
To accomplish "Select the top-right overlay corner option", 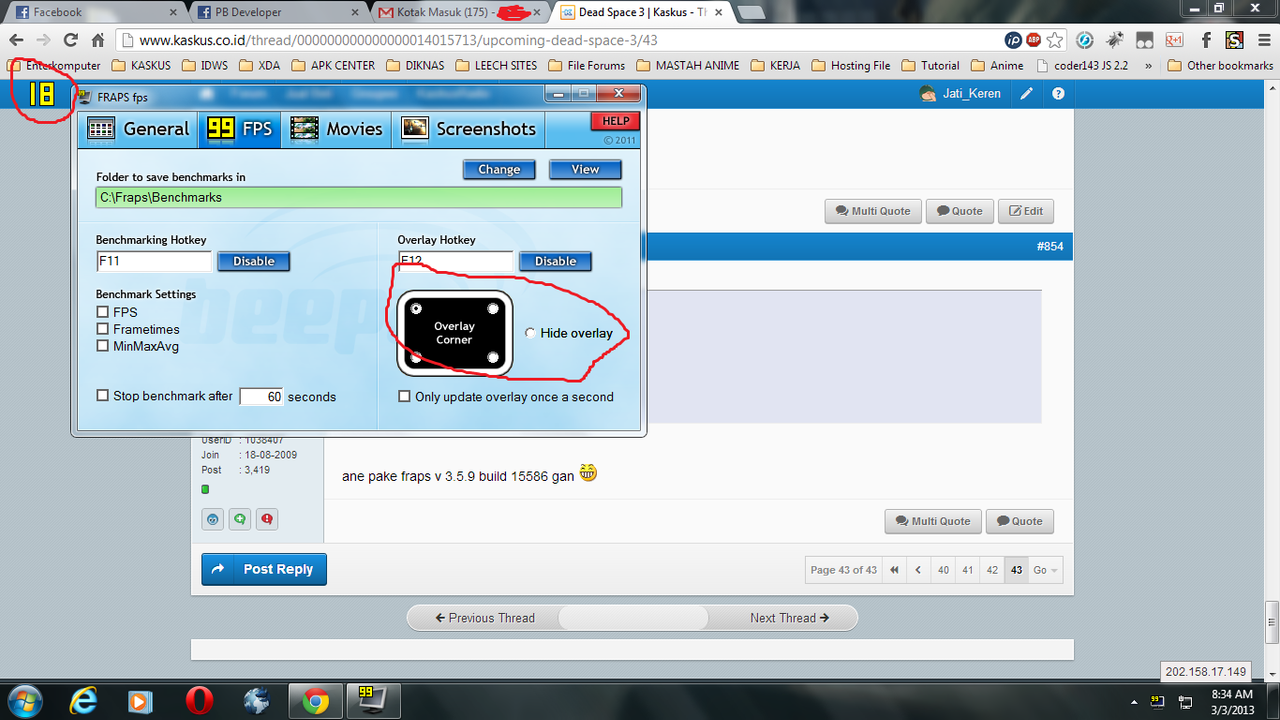I will 493,309.
